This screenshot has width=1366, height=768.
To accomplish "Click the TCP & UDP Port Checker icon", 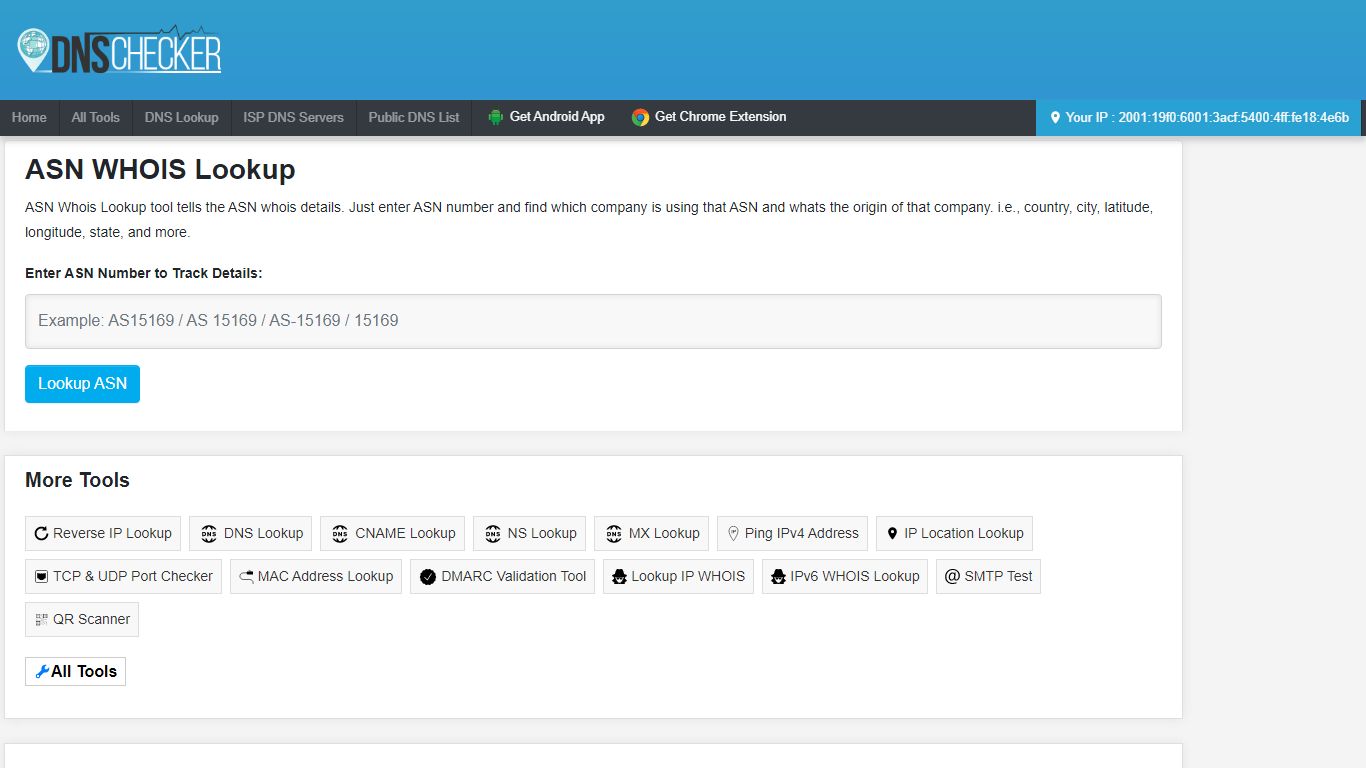I will tap(41, 577).
